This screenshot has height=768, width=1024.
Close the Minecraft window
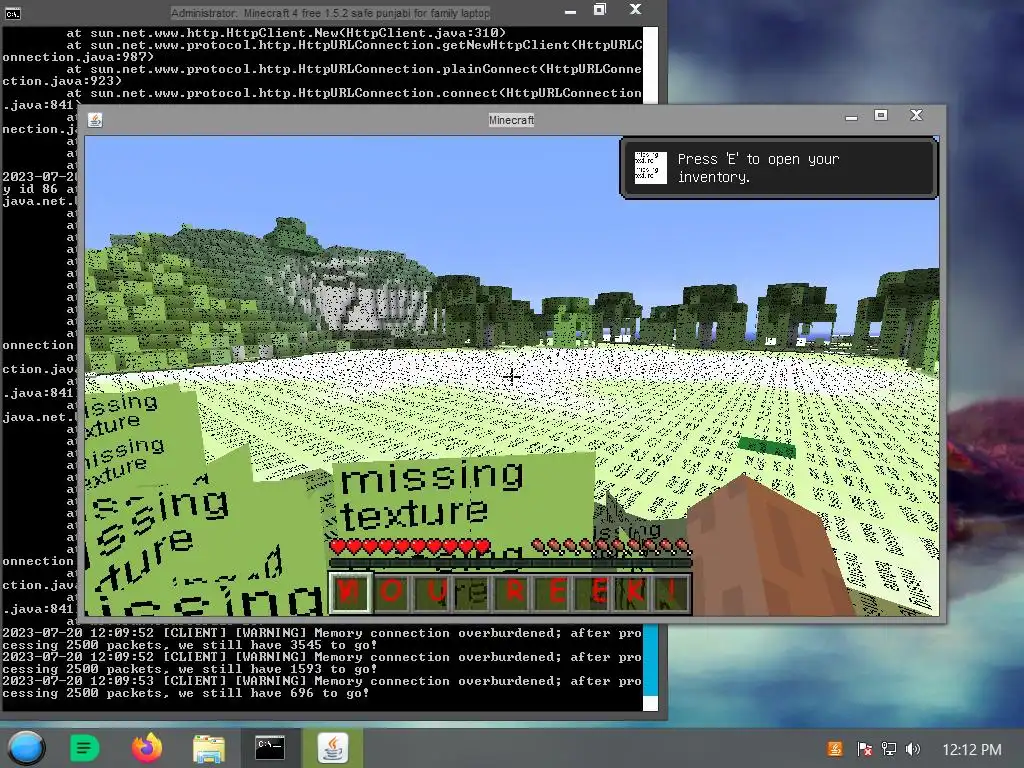coord(916,116)
